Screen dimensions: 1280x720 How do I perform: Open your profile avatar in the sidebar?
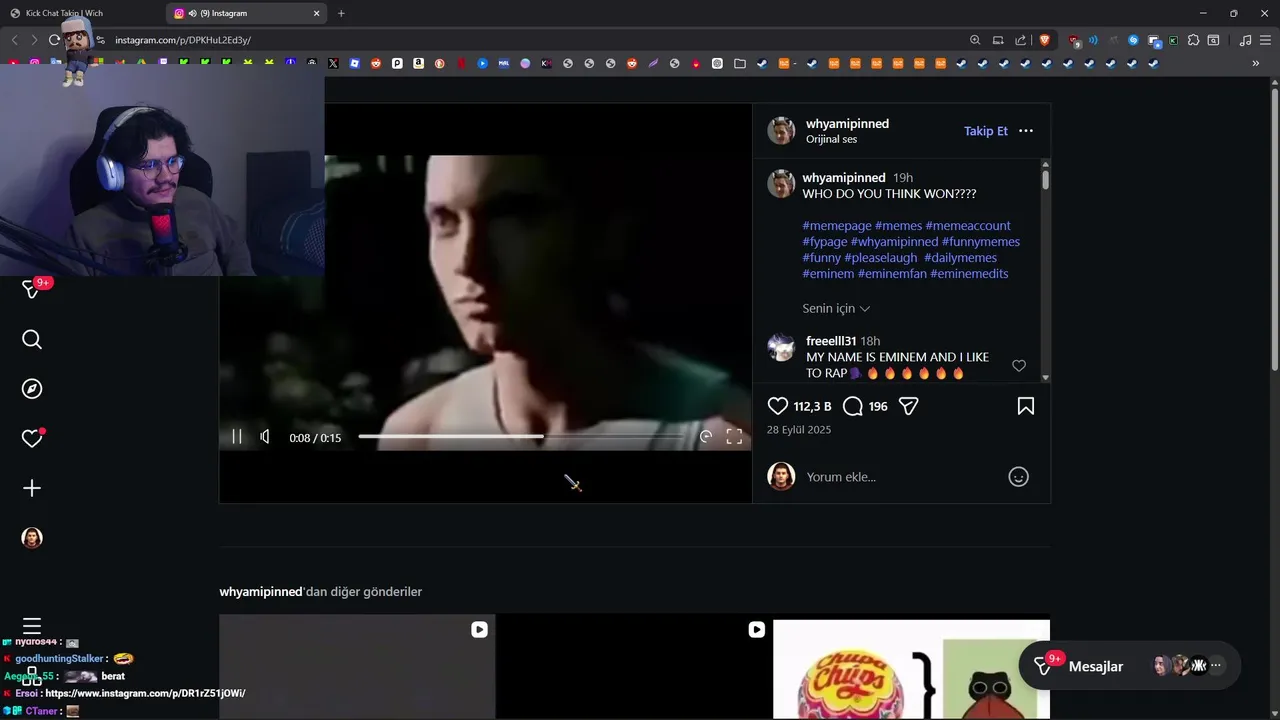pos(32,538)
